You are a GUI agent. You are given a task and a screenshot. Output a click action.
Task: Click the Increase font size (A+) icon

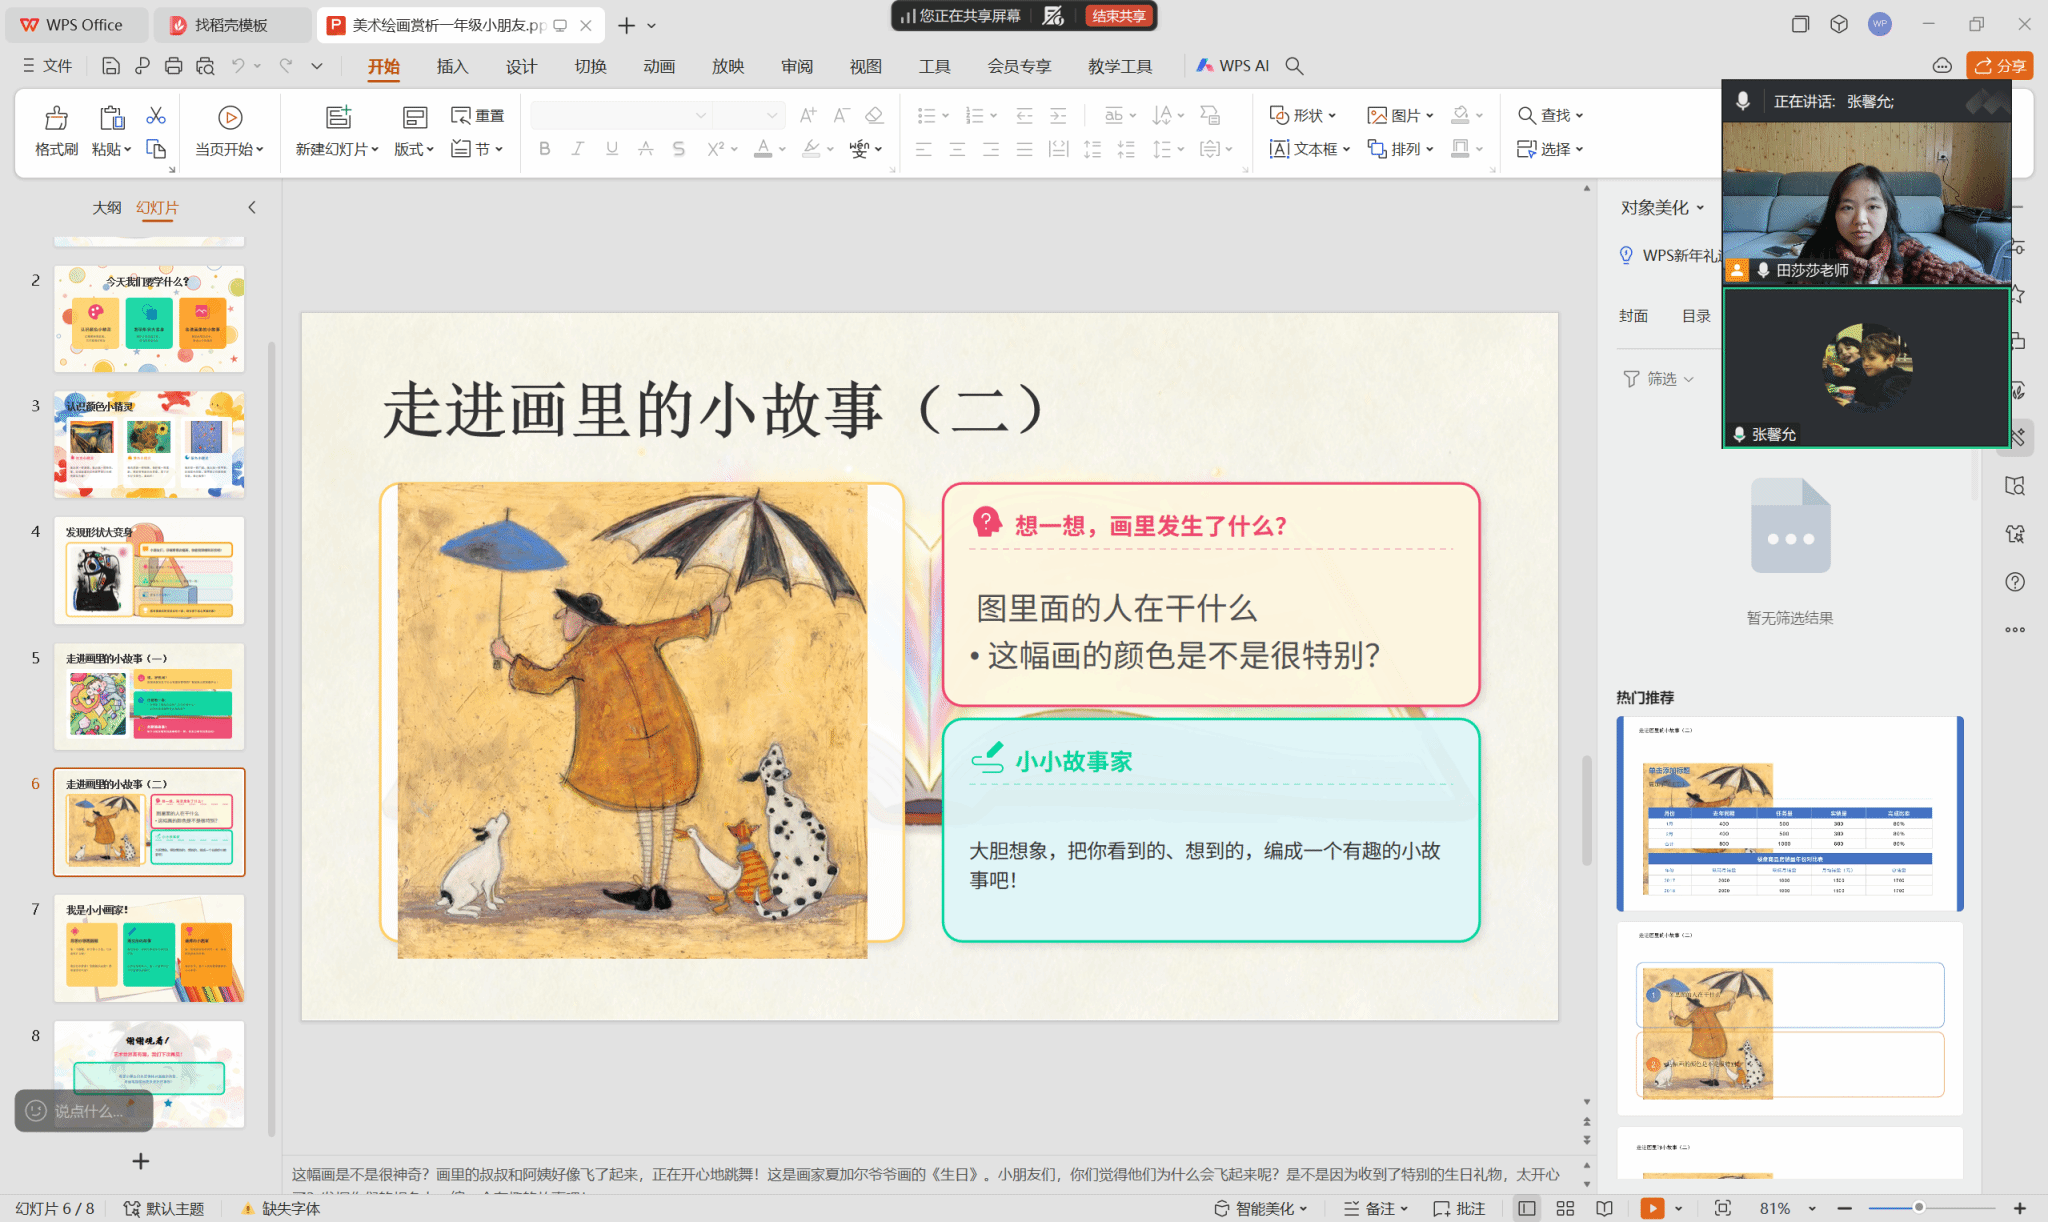tap(808, 116)
